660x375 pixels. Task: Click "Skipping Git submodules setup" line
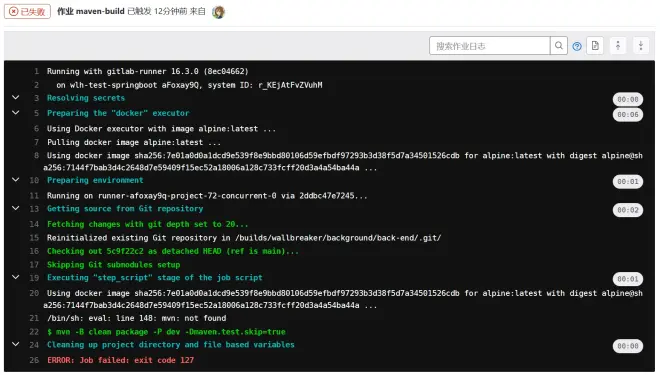114,265
